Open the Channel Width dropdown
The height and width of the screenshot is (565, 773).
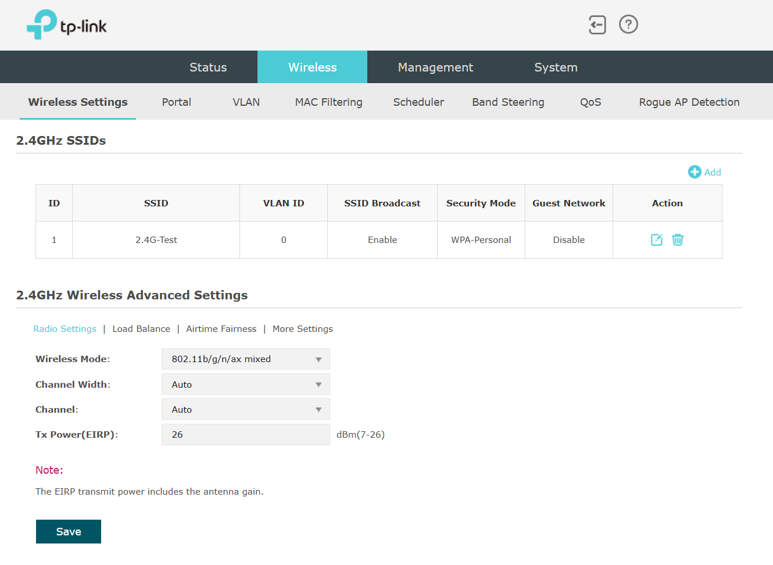(245, 384)
